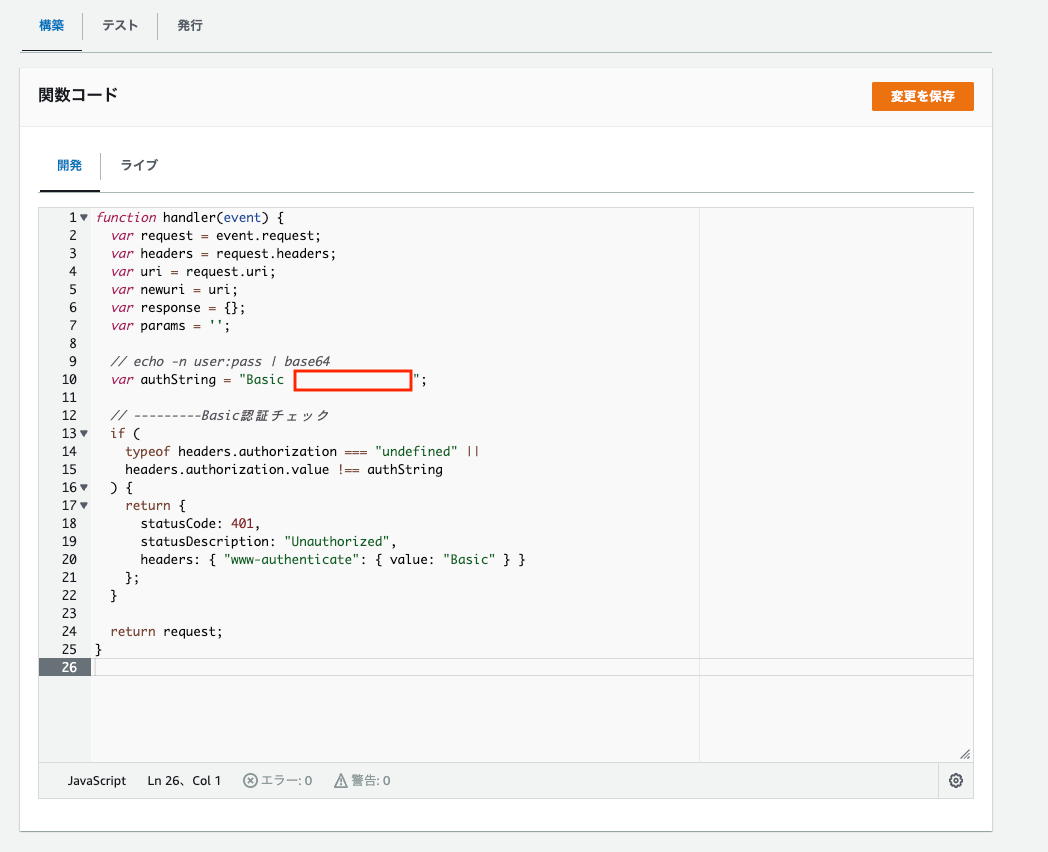Collapse the fold arrow on line 16
The image size is (1048, 852).
[84, 487]
